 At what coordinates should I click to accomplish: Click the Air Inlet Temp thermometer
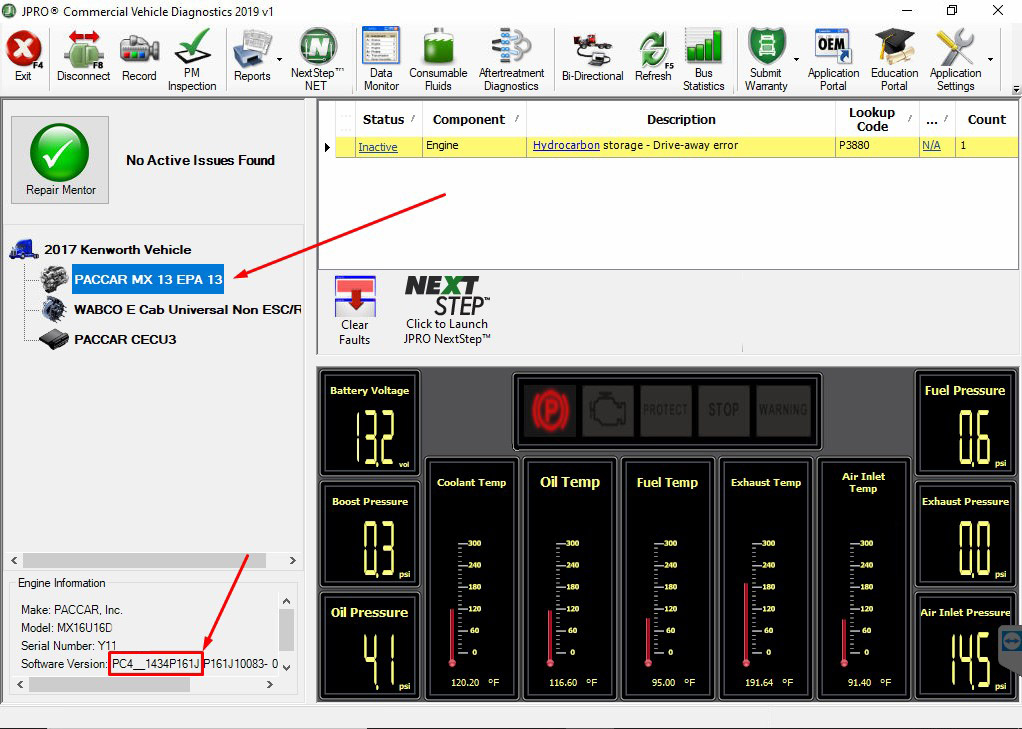coord(864,579)
